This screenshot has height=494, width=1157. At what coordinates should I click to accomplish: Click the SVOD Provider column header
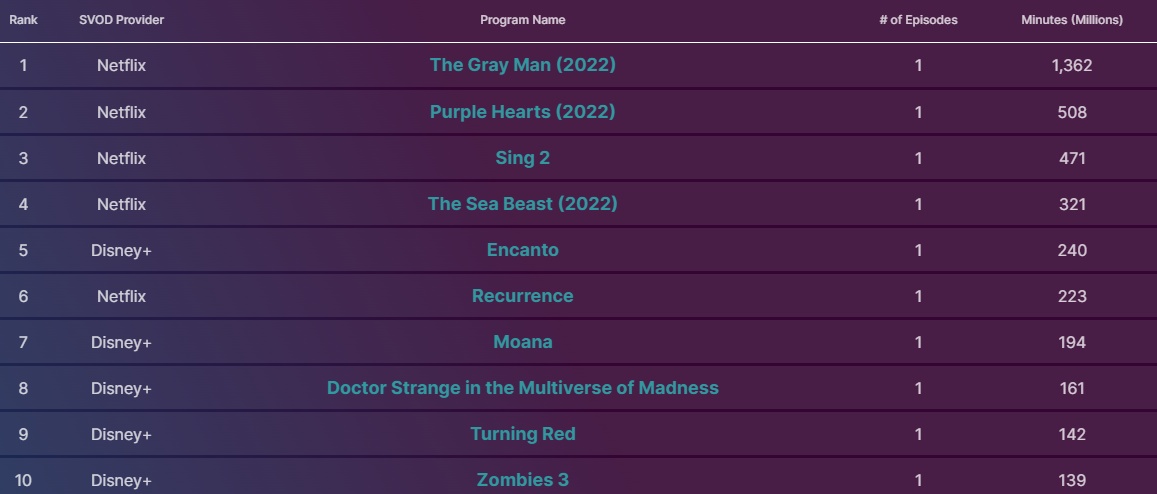pyautogui.click(x=121, y=20)
